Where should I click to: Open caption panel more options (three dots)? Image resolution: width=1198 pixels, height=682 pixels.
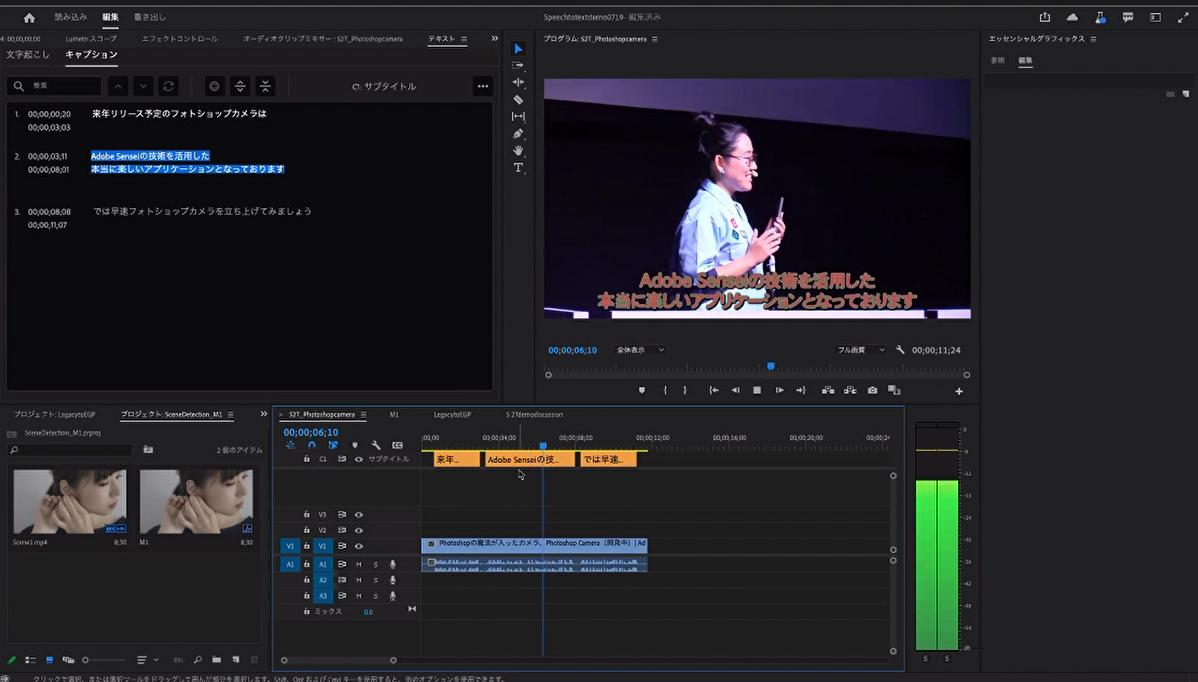483,86
